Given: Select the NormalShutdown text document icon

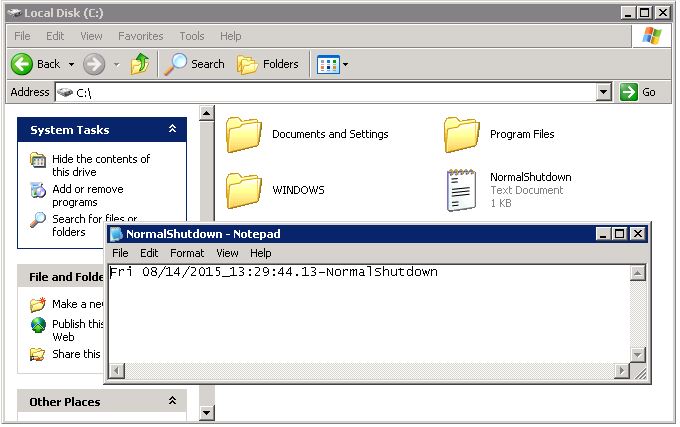Looking at the screenshot, I should [x=461, y=190].
